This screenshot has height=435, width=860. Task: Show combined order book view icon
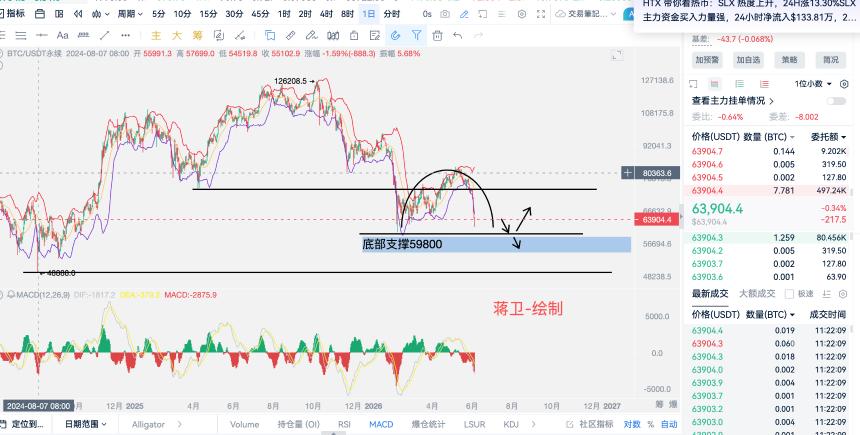click(x=714, y=84)
